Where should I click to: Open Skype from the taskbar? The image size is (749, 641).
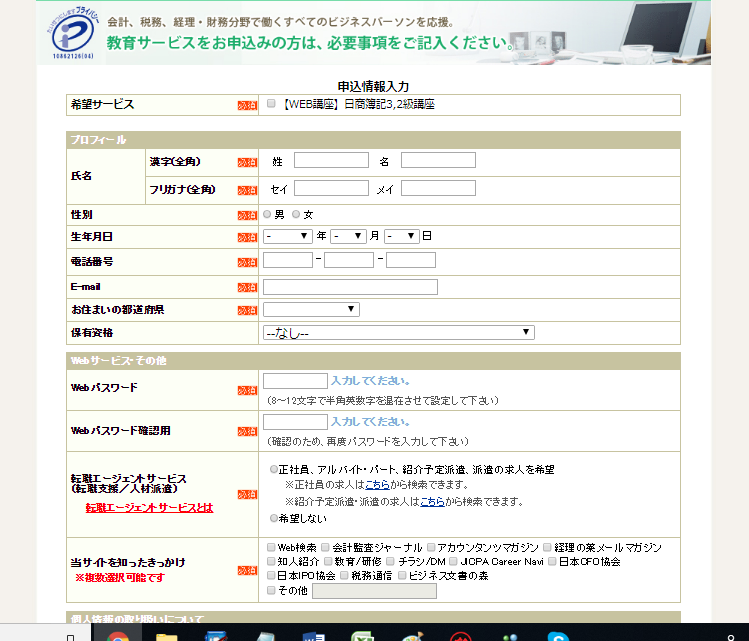point(558,634)
